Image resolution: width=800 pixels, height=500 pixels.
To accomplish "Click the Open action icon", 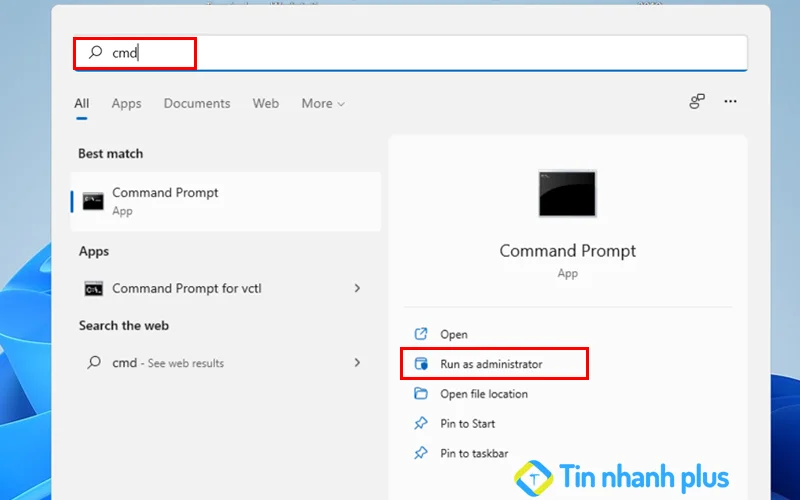I will [x=421, y=334].
